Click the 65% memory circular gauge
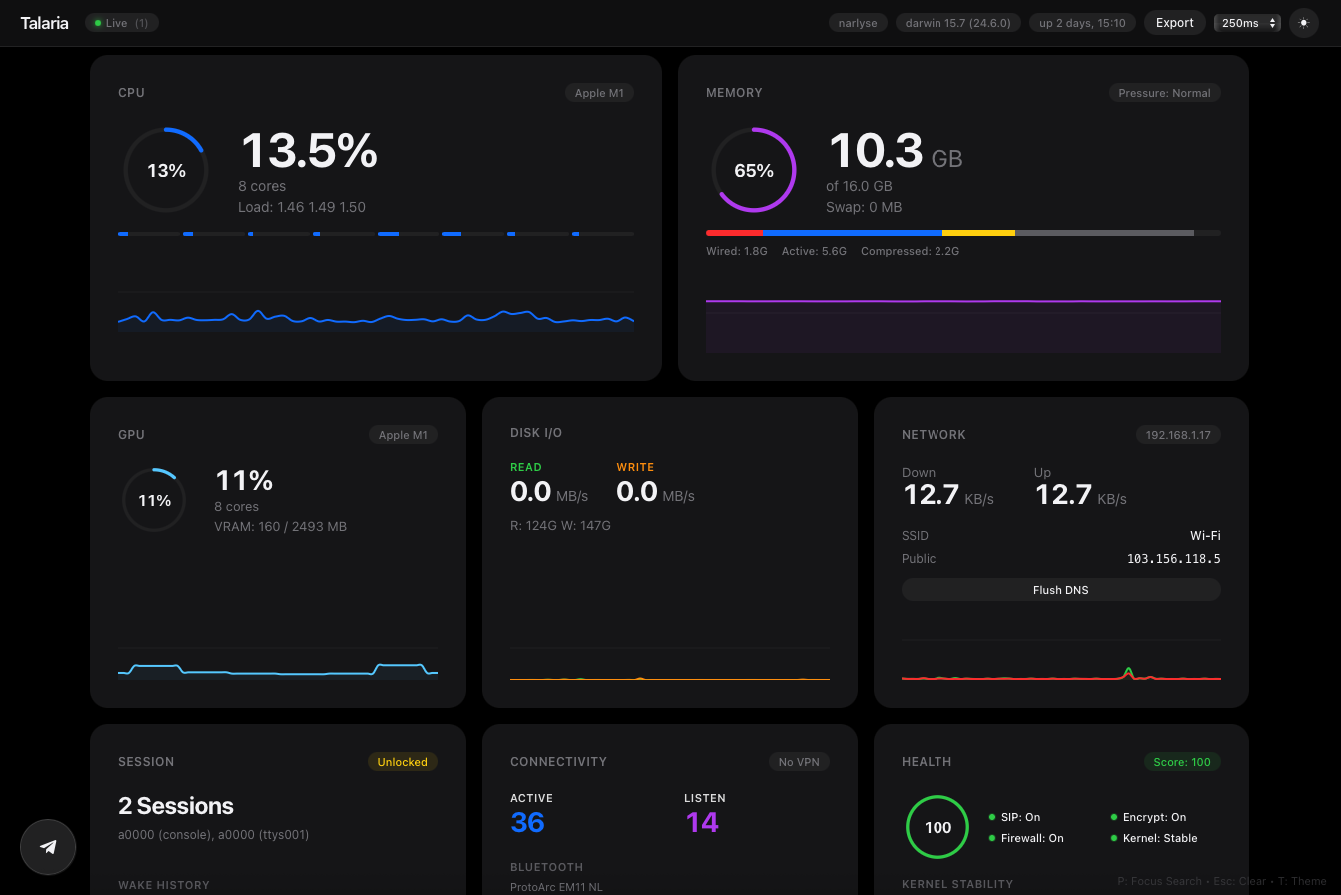The image size is (1341, 895). 754,170
